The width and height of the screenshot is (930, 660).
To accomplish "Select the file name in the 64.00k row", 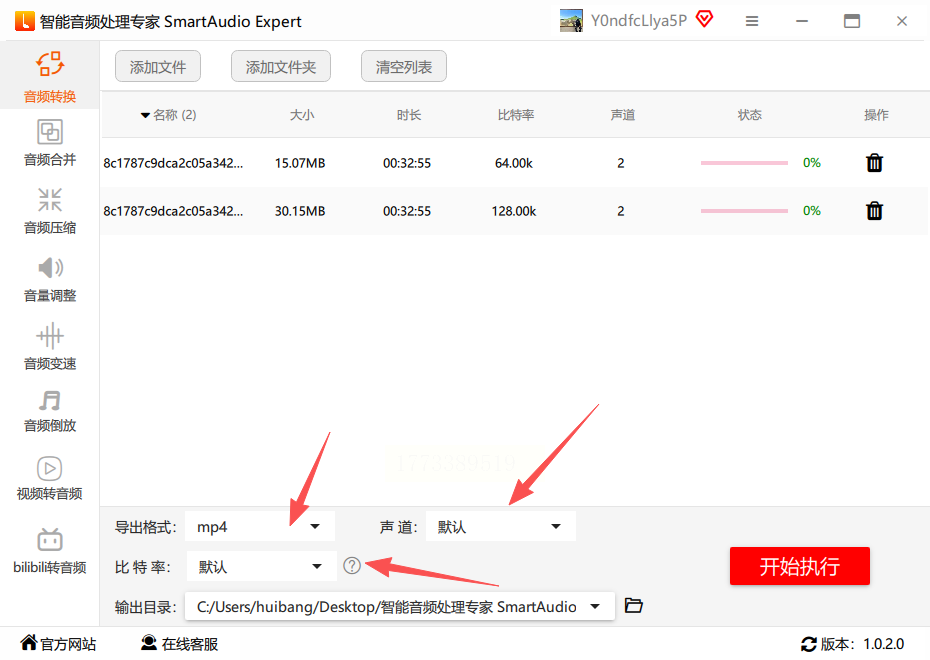I will tap(173, 163).
